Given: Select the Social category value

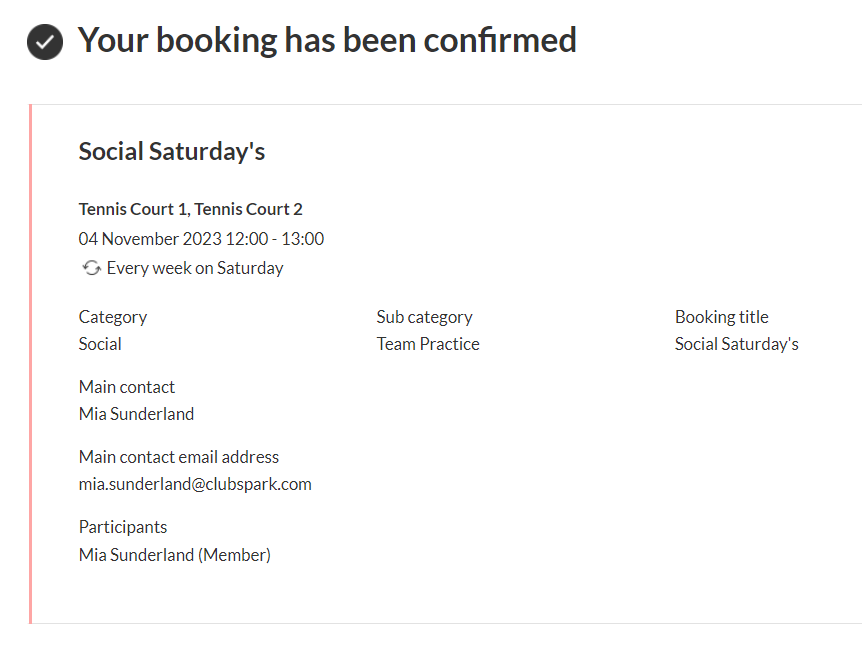Looking at the screenshot, I should pos(100,344).
